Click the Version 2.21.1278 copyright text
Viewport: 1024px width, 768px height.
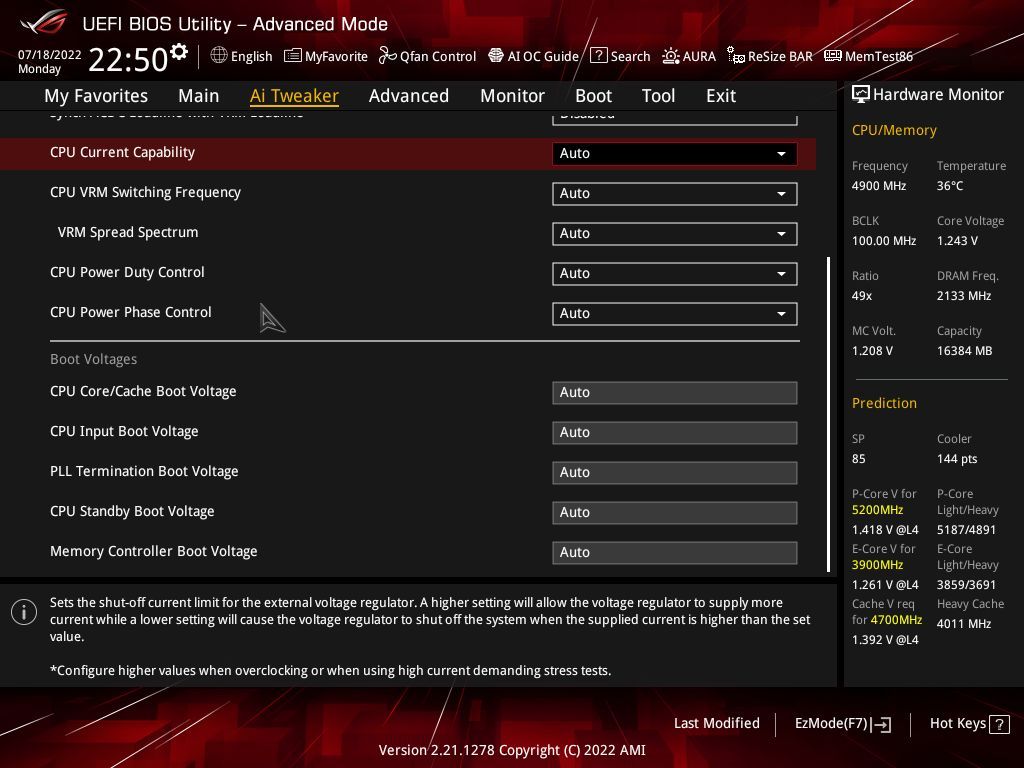(x=511, y=750)
